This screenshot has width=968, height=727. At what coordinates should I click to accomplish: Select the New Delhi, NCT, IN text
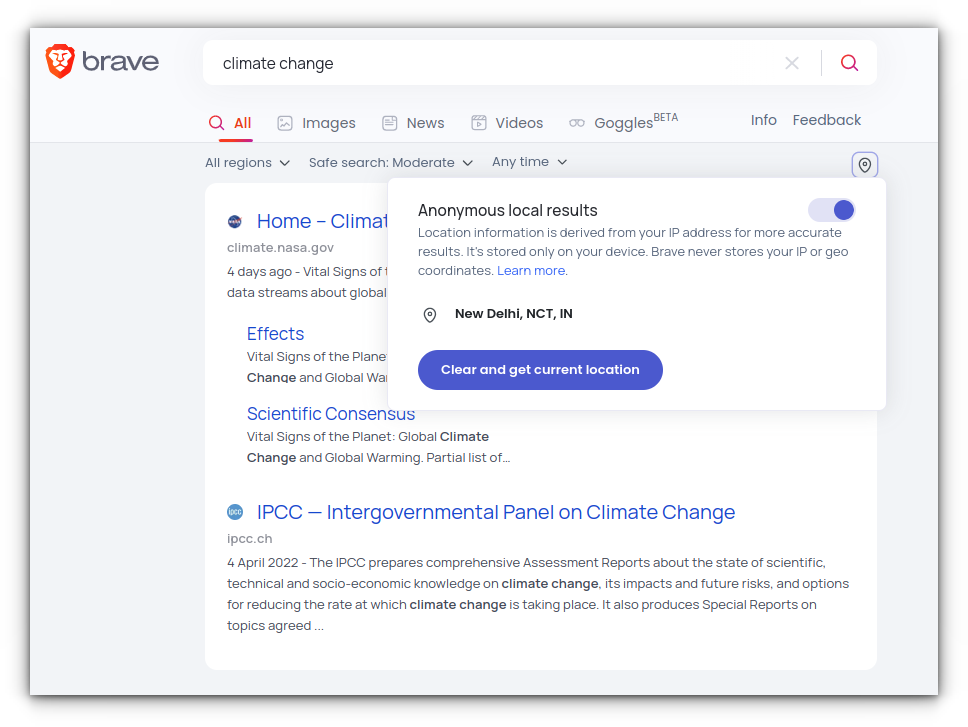click(514, 314)
